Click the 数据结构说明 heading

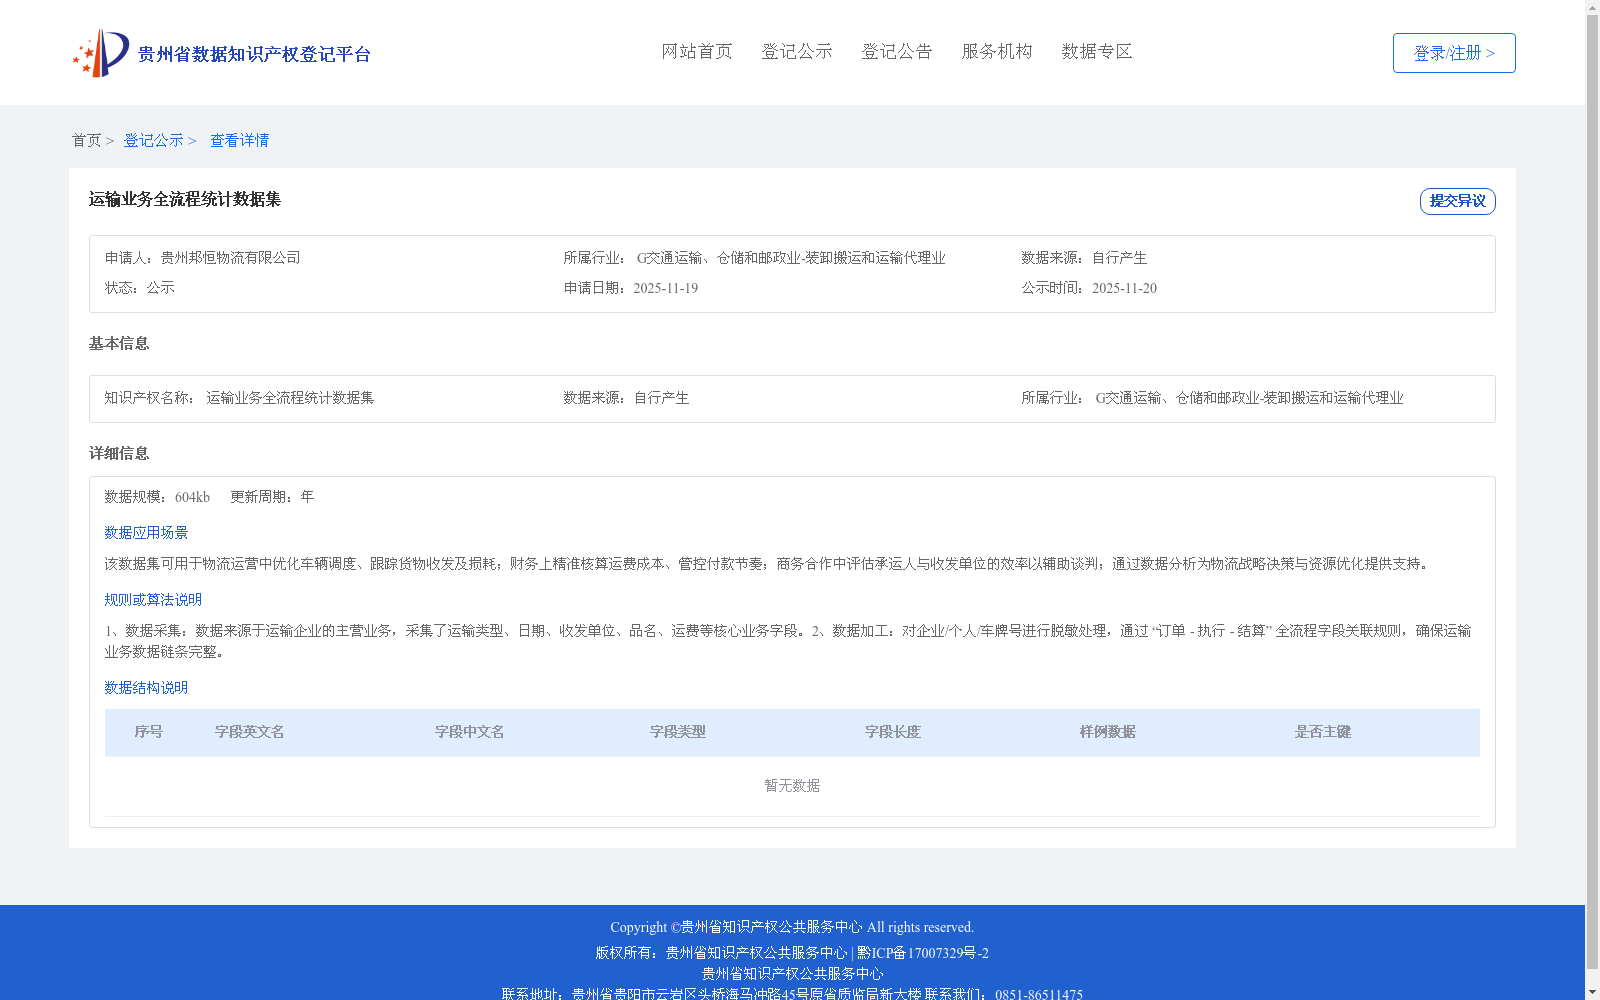tap(146, 688)
